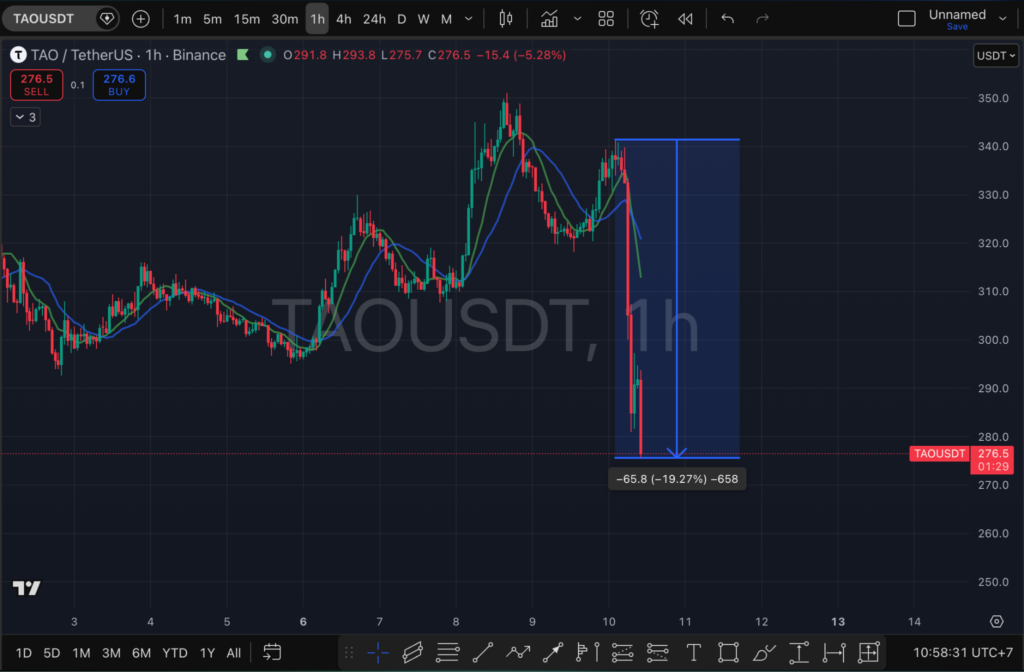
Task: Start bar replay mode
Action: coord(685,19)
